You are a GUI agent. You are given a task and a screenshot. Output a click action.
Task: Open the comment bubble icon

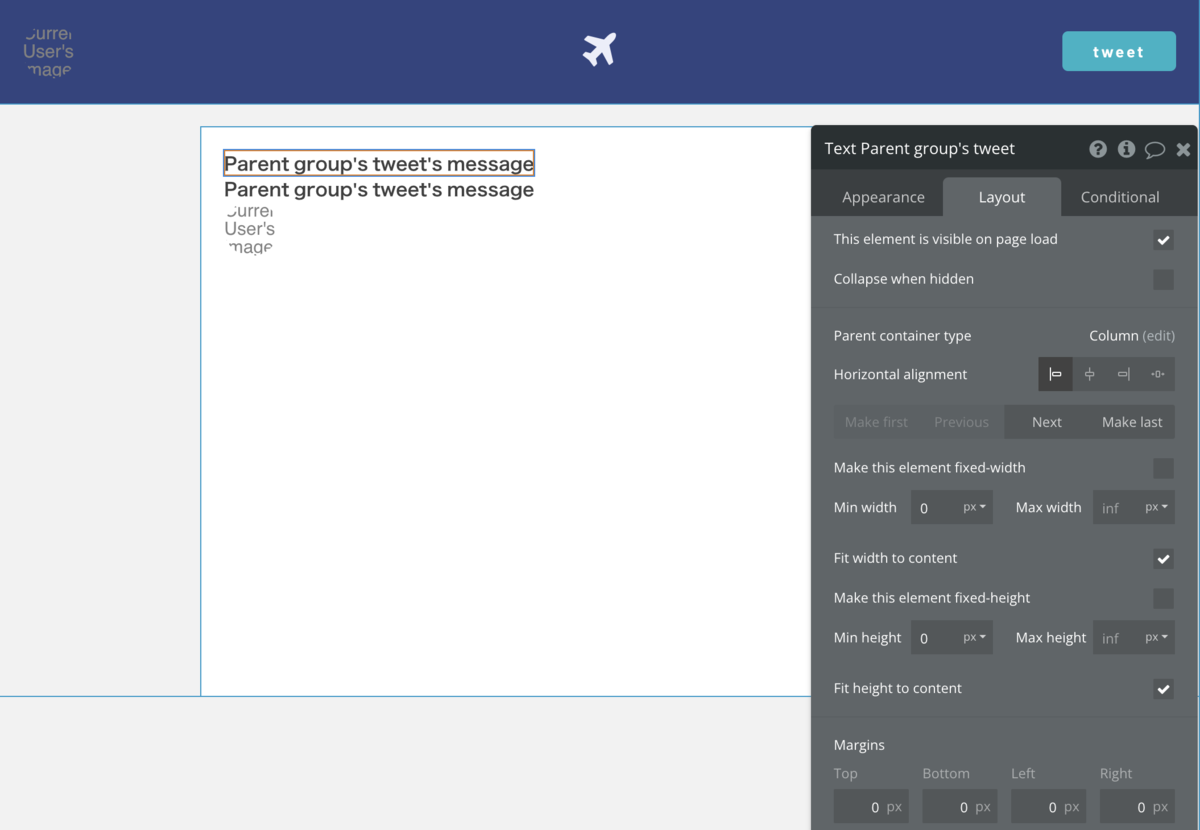1155,150
